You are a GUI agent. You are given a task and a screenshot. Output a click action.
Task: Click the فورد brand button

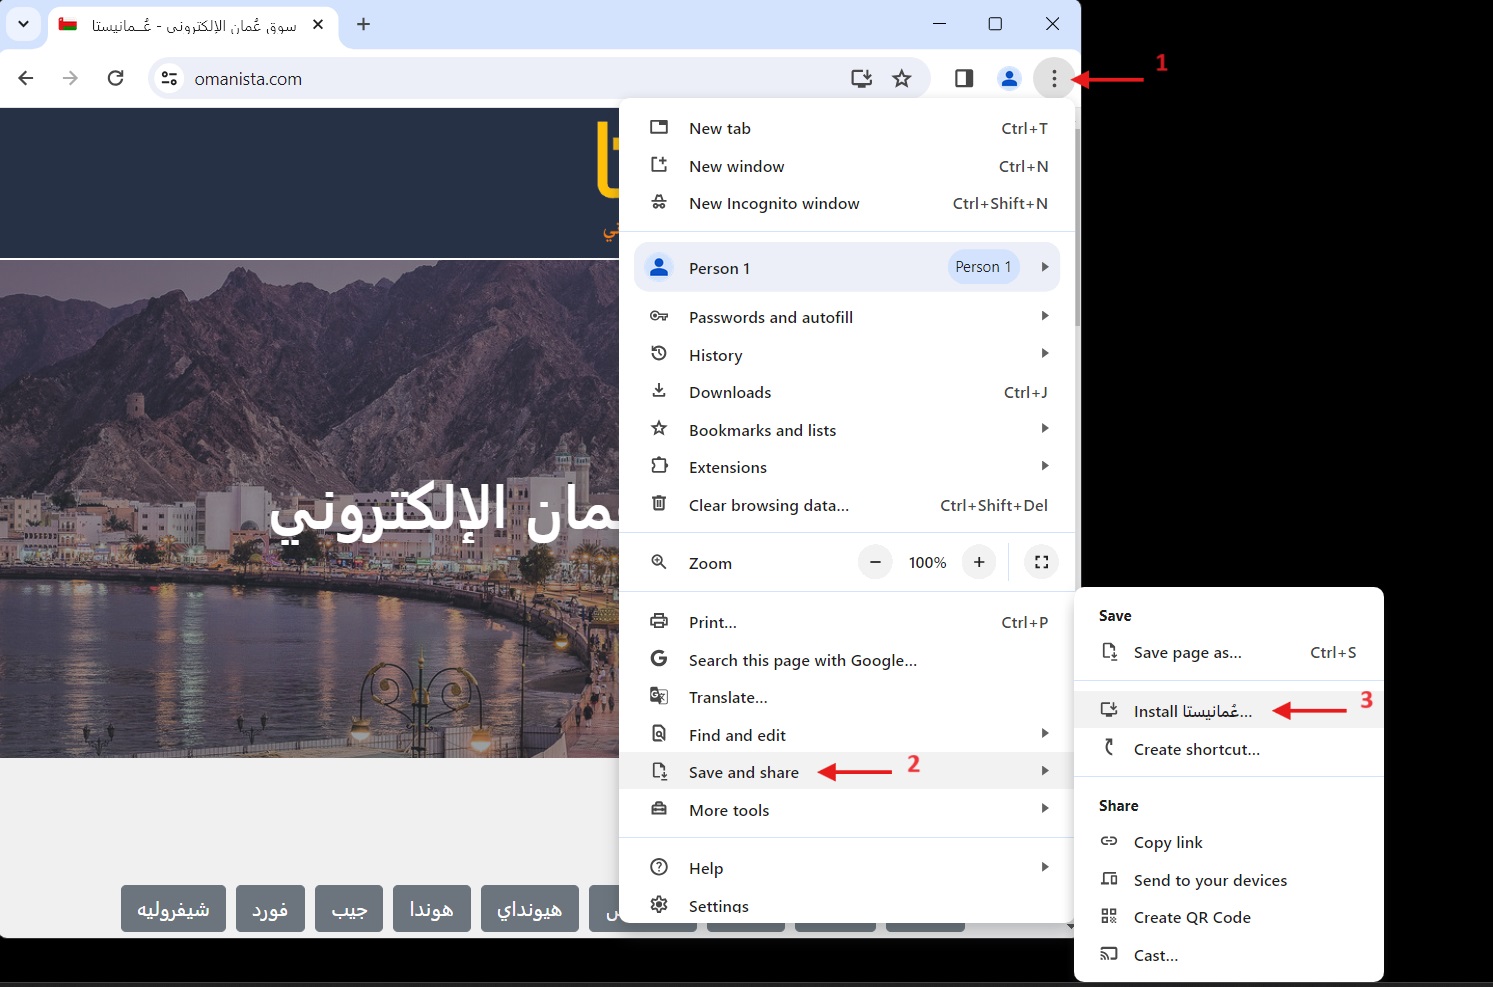(270, 908)
